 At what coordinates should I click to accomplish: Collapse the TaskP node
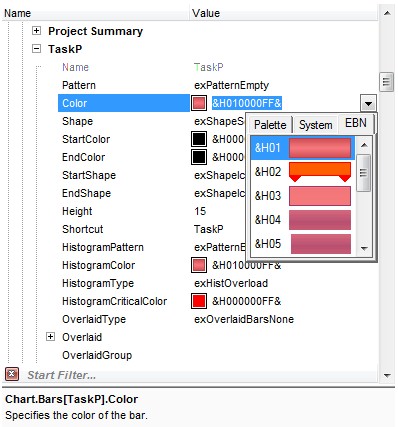[x=36, y=49]
